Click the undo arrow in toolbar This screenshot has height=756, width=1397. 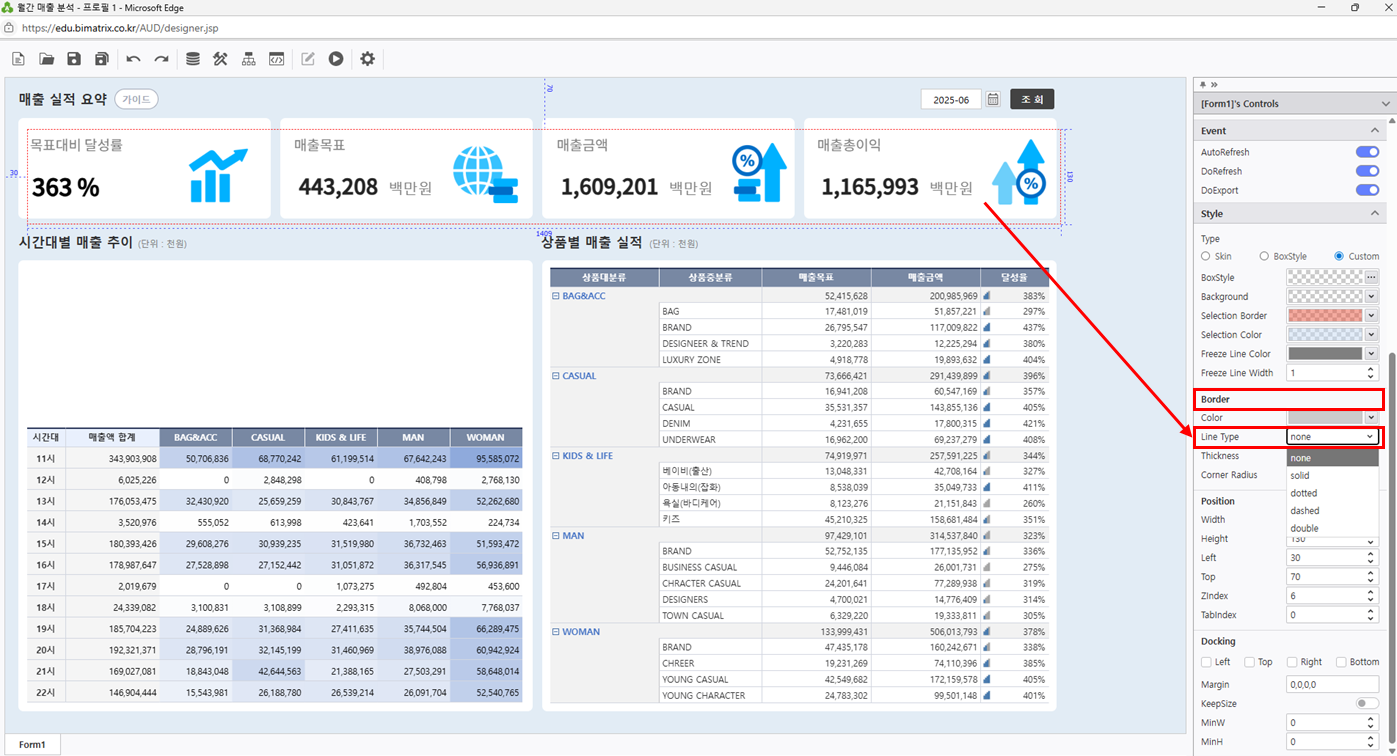point(133,59)
